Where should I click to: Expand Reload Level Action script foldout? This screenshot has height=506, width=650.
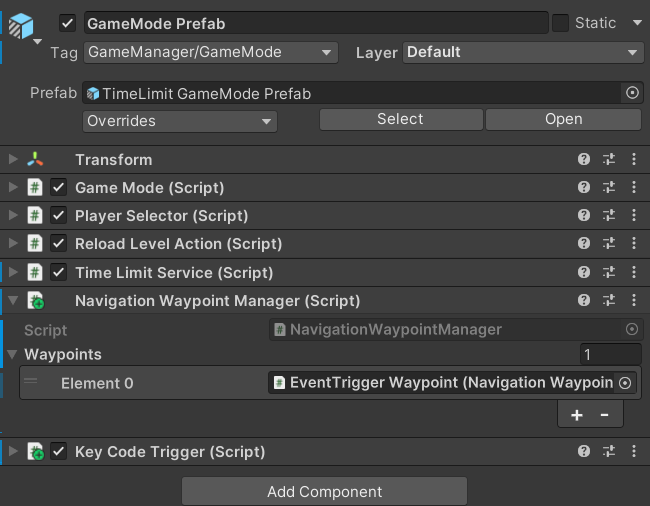coord(13,243)
